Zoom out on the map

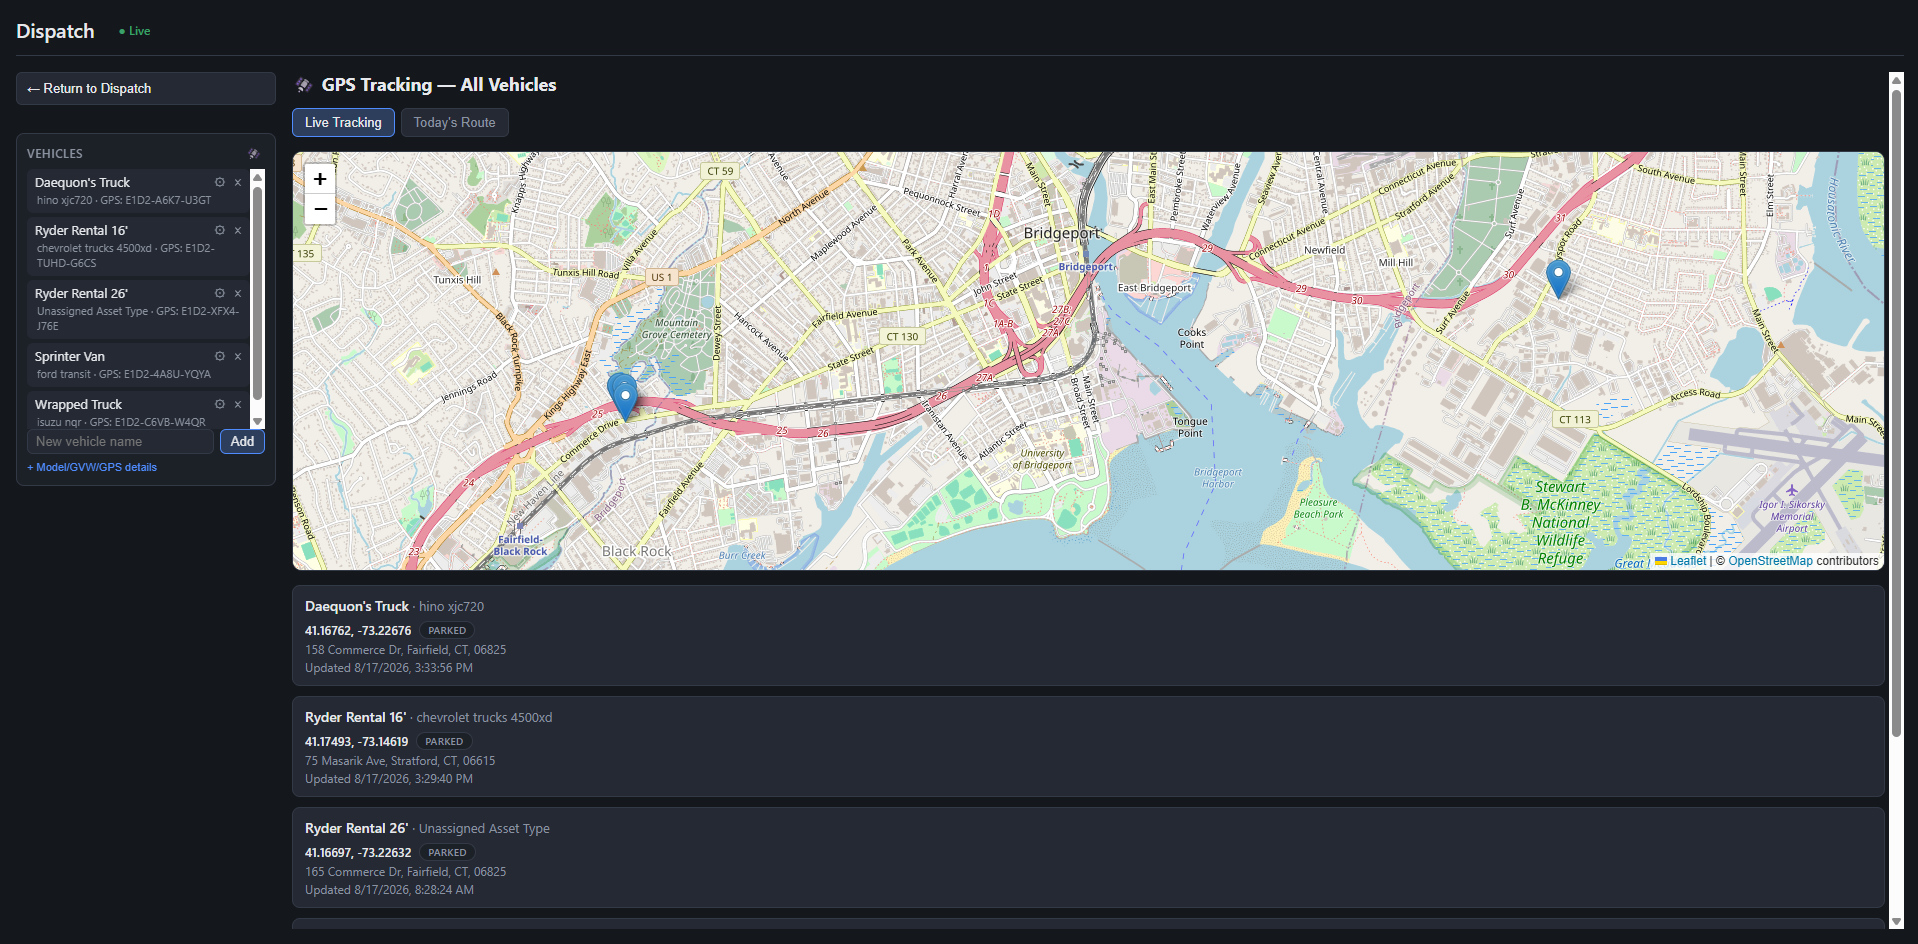click(x=320, y=209)
